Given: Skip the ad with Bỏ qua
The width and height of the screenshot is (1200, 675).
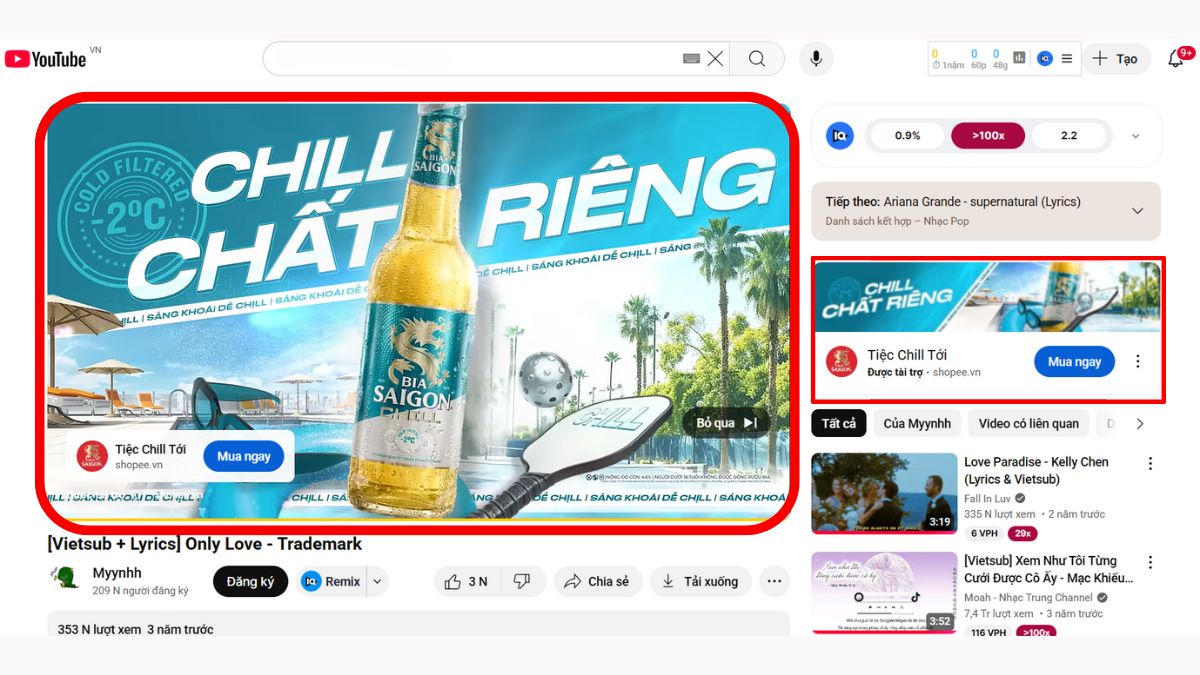Looking at the screenshot, I should (x=726, y=423).
